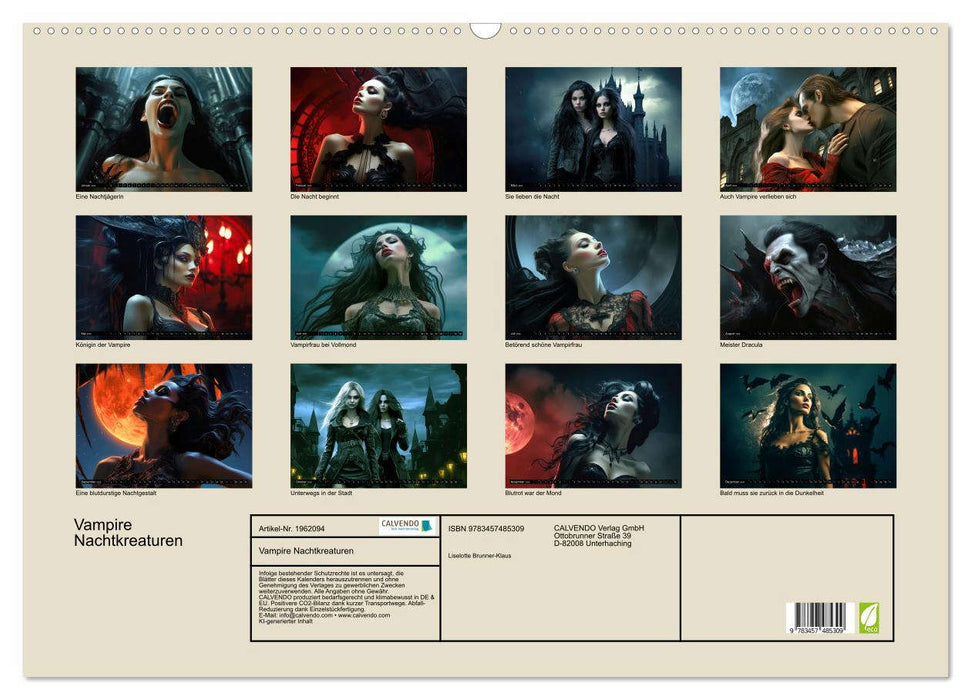Click the hanging hole punch at top center

click(x=485, y=28)
